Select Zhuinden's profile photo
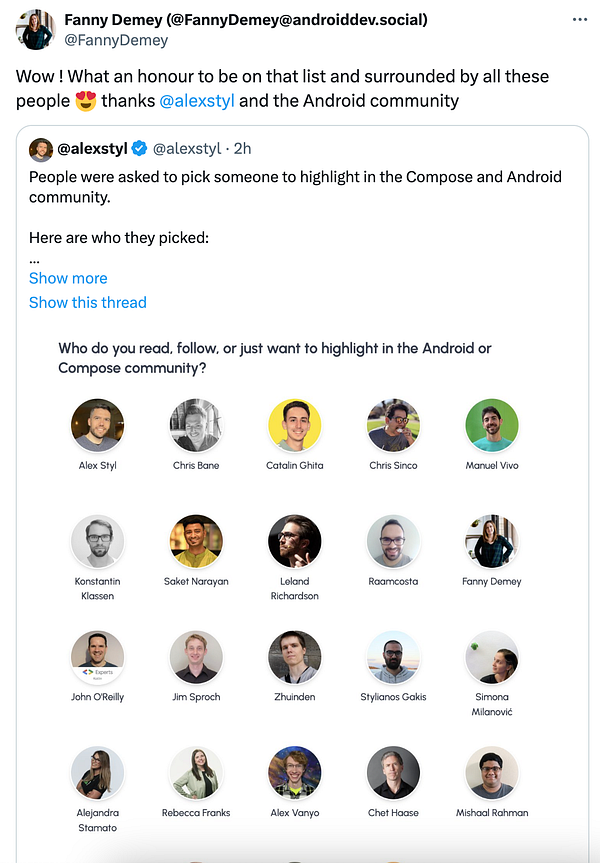The width and height of the screenshot is (600, 863). (x=294, y=657)
